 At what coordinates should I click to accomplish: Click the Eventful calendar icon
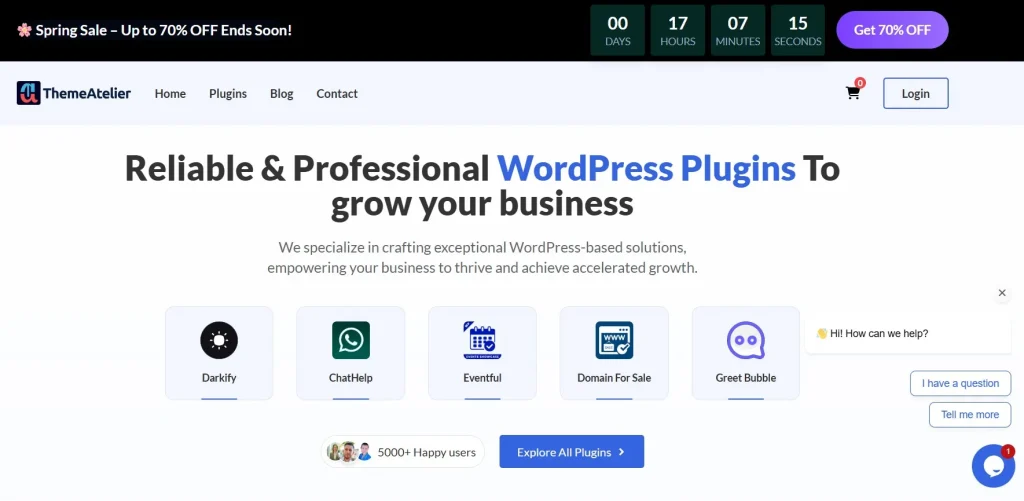click(482, 340)
